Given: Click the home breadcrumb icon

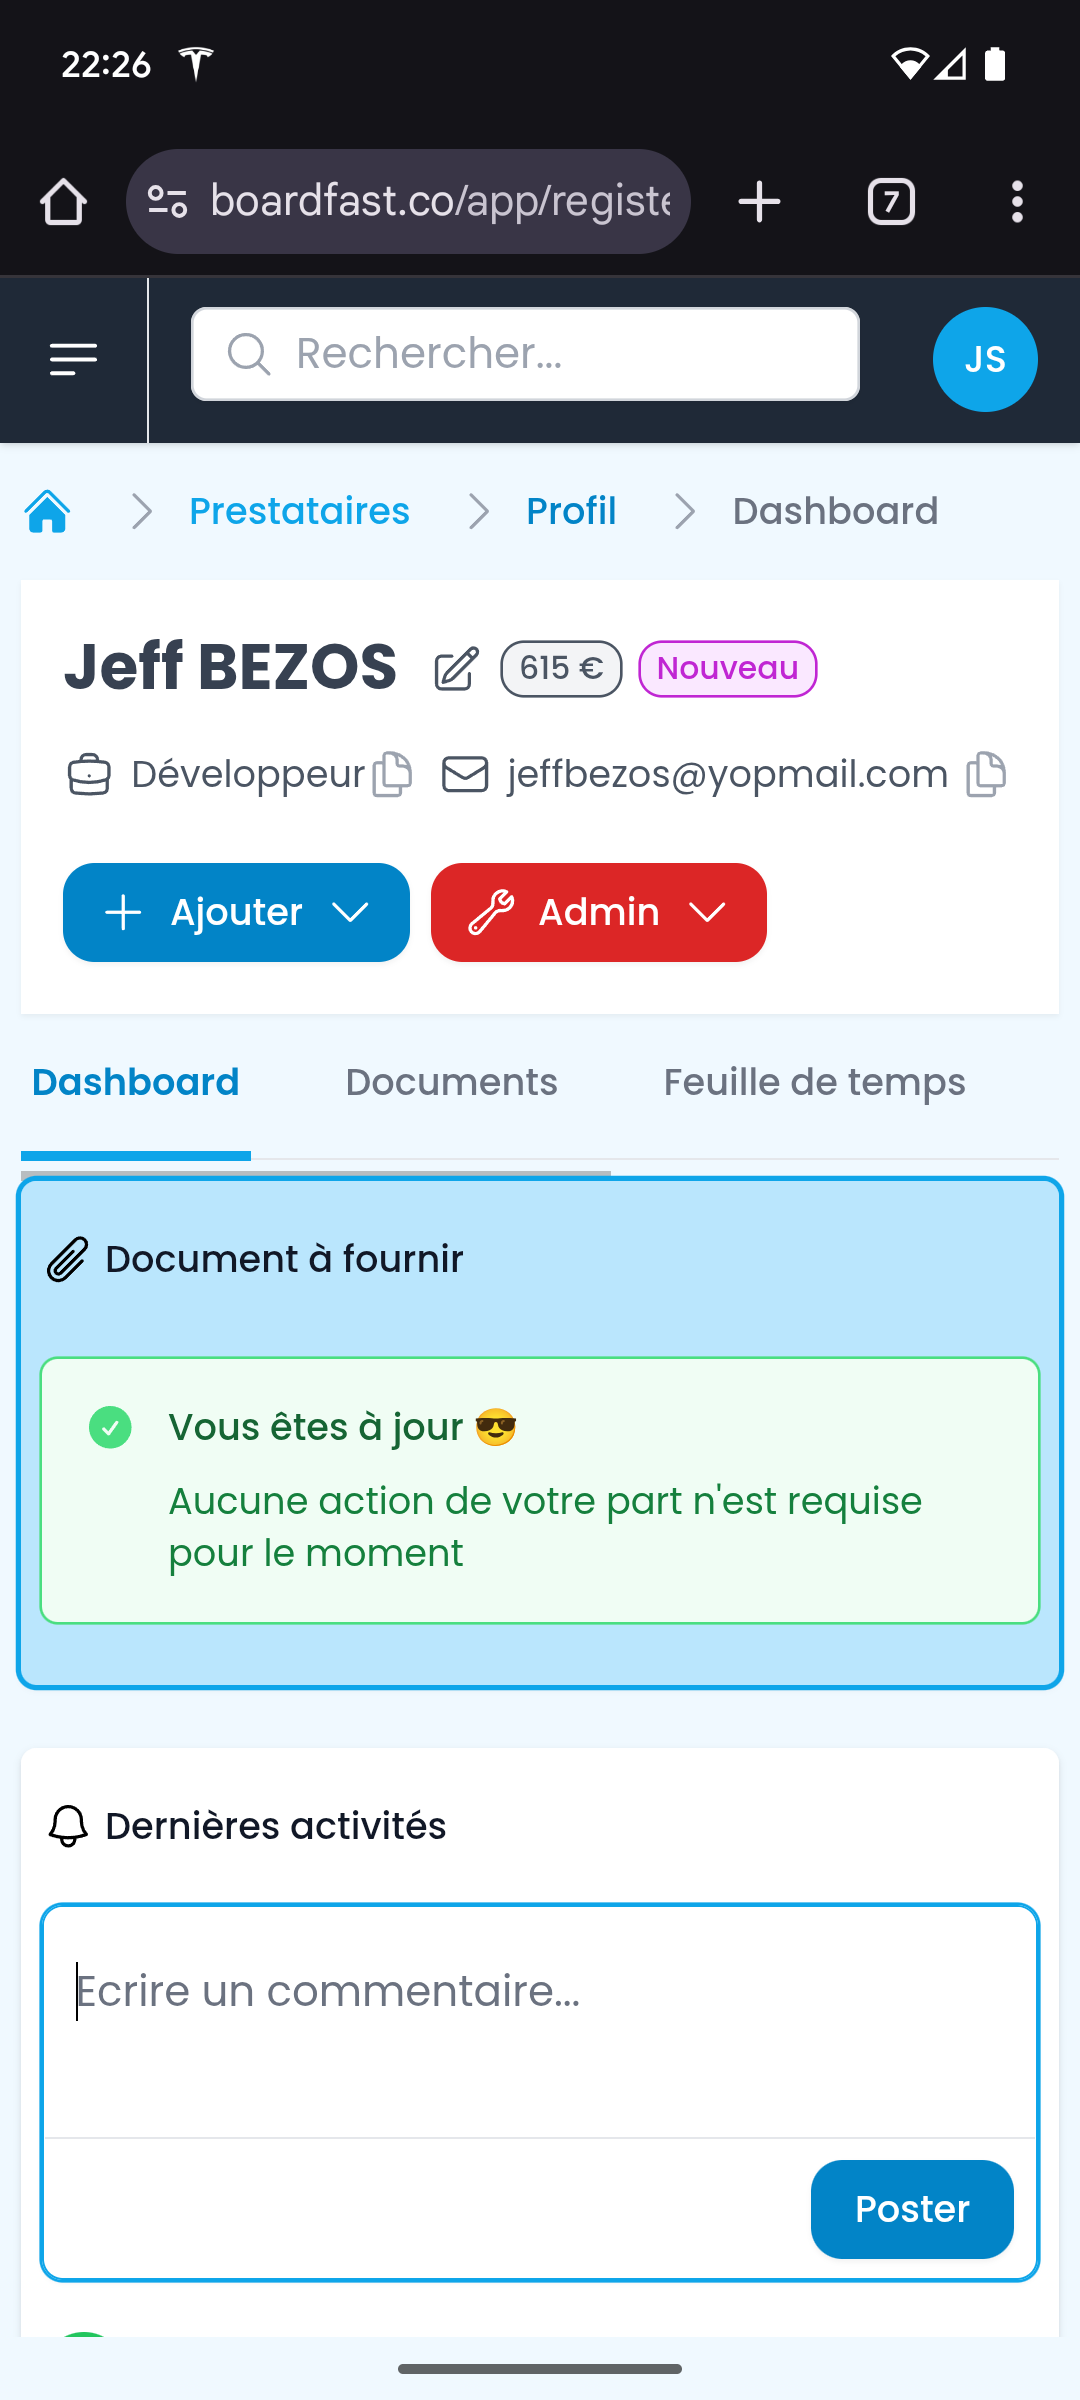Looking at the screenshot, I should [47, 511].
